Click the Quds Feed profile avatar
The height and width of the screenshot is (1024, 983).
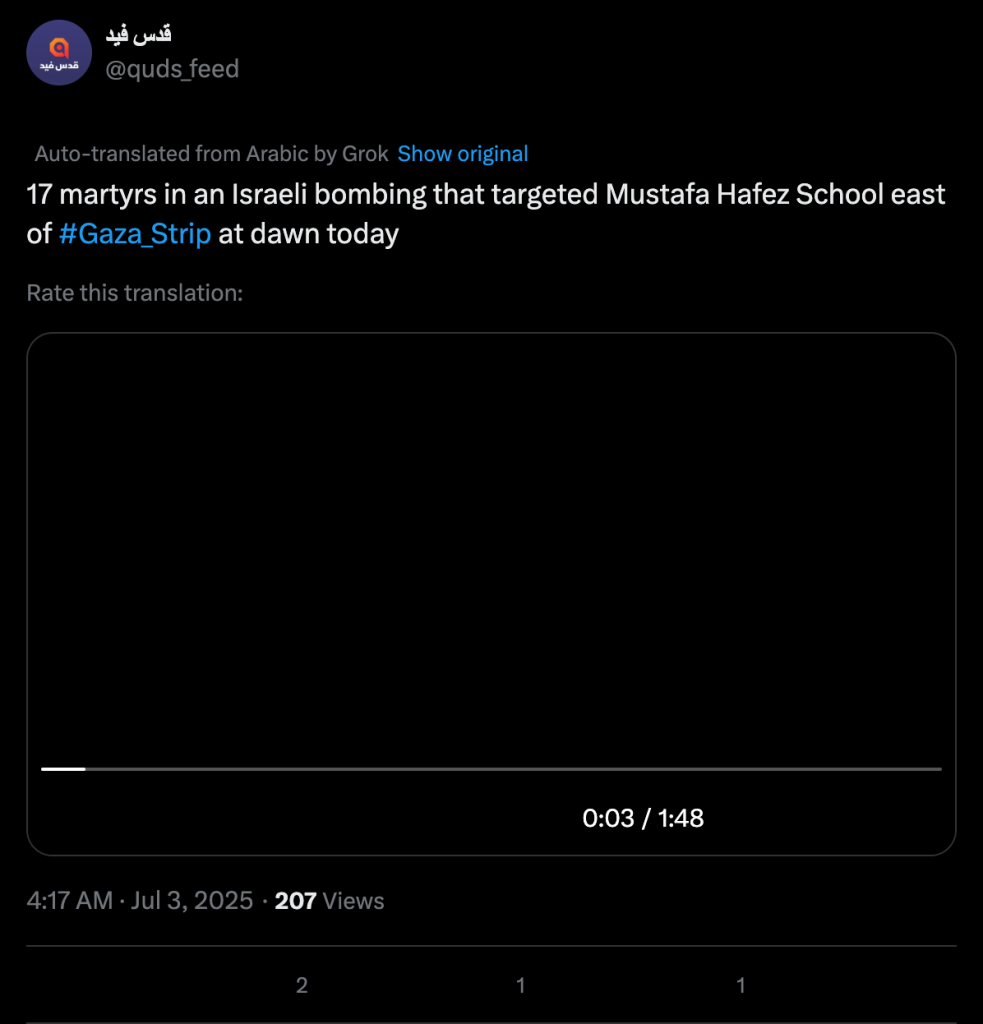[x=59, y=52]
